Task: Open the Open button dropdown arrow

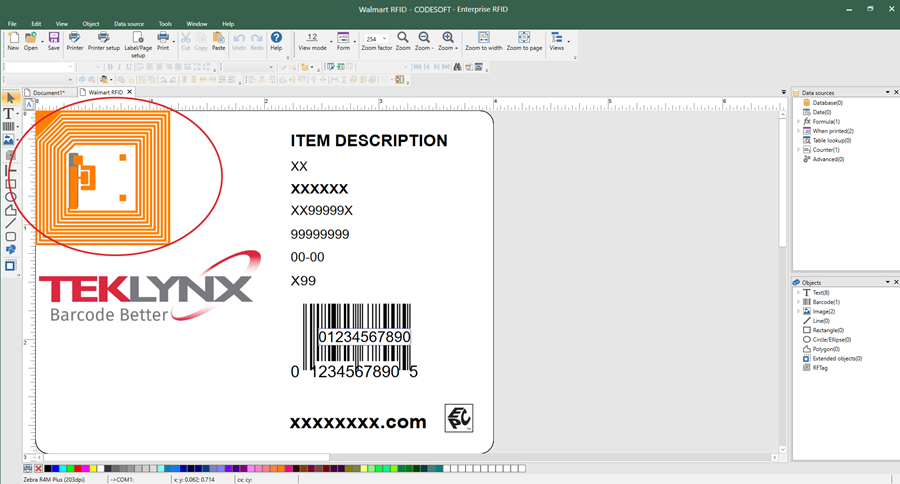Action: 42,41
